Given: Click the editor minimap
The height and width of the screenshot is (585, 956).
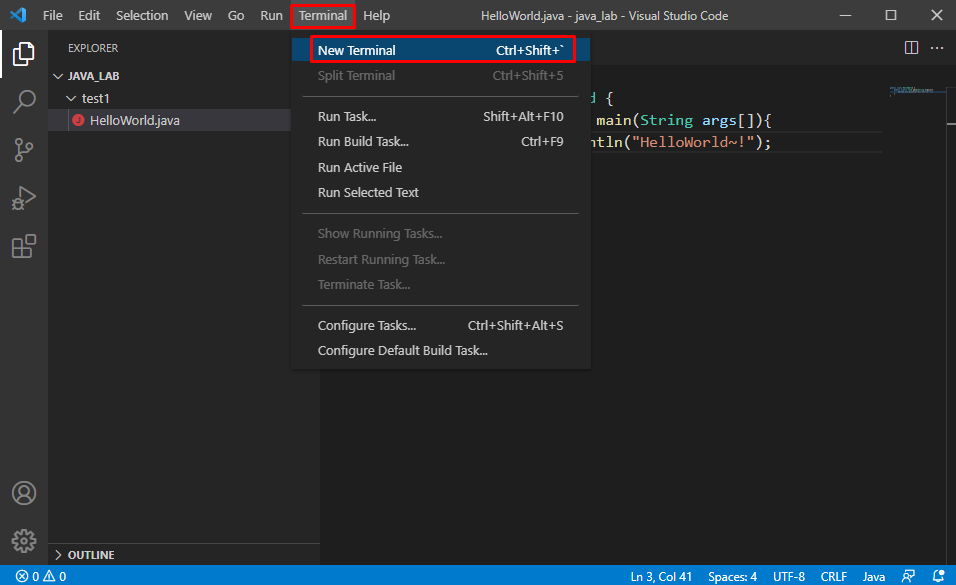Looking at the screenshot, I should tap(917, 92).
